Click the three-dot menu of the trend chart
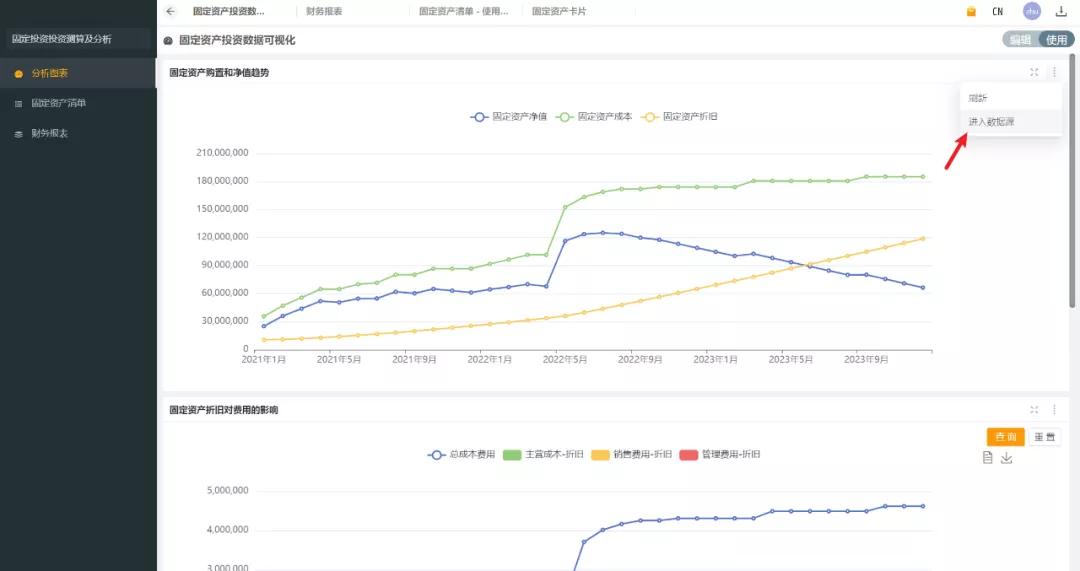The image size is (1080, 571). click(x=1053, y=72)
